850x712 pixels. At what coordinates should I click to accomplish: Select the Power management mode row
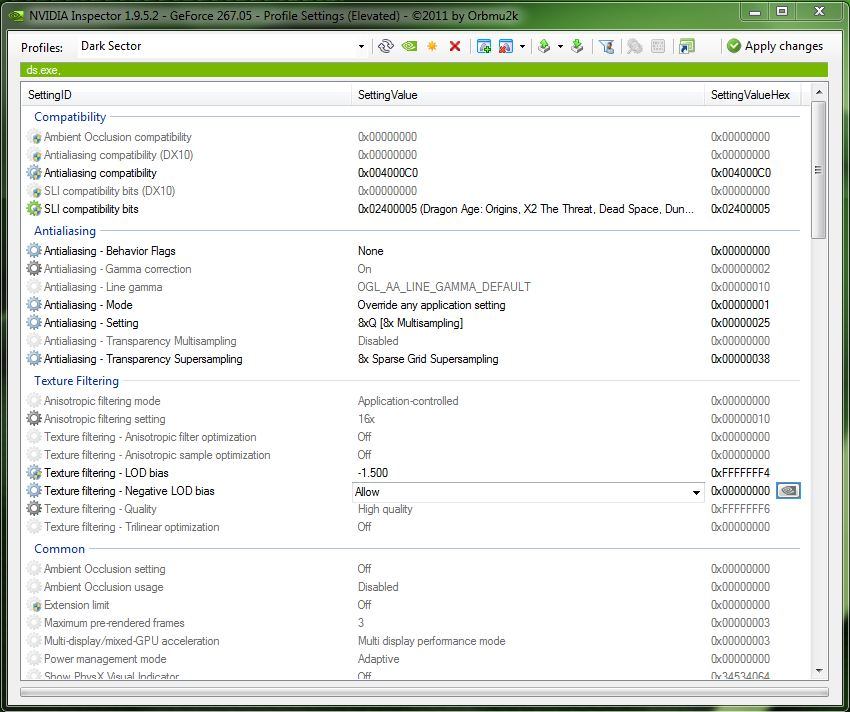coord(412,659)
